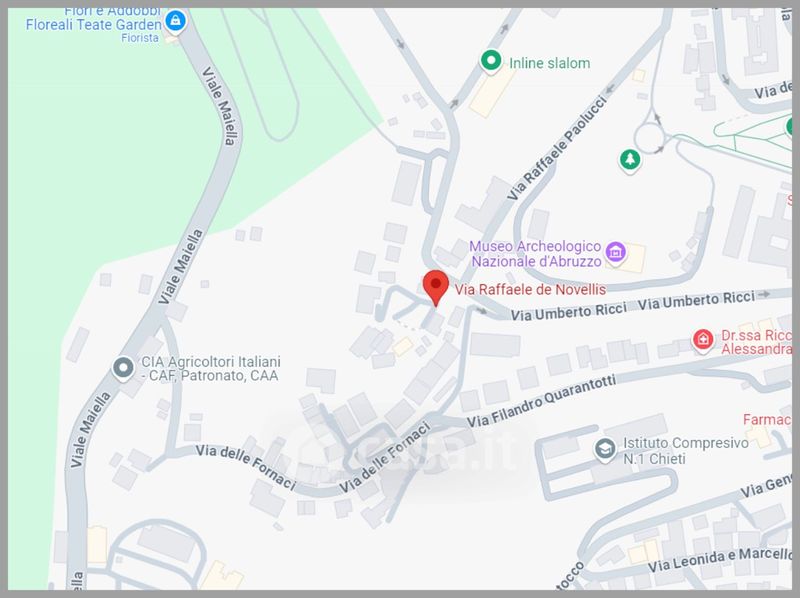Click the Floreali Teate Garden shop icon
This screenshot has width=800, height=598.
[176, 21]
